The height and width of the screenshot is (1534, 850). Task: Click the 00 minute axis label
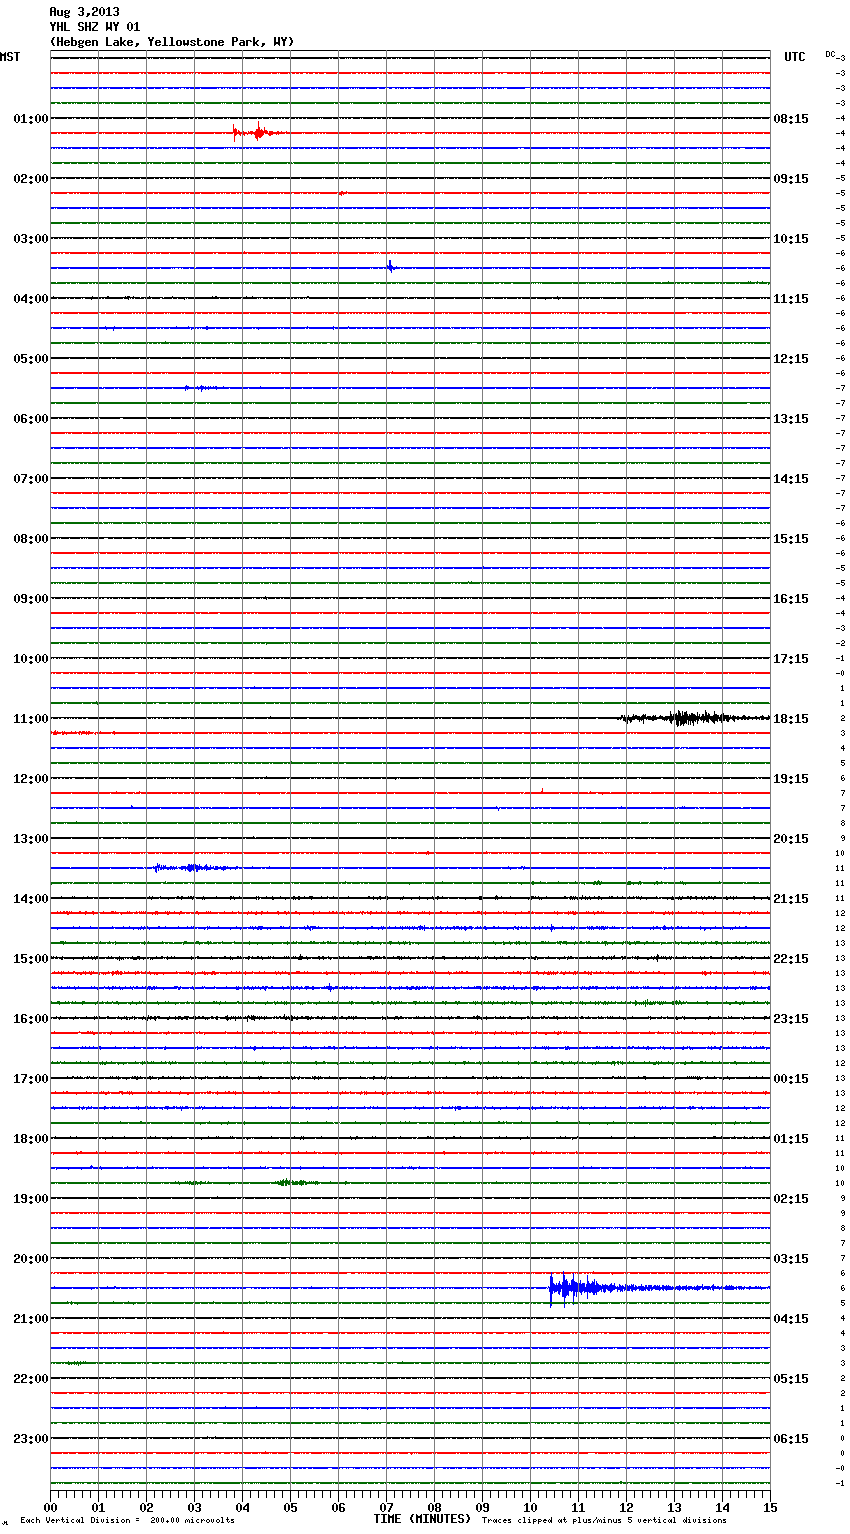coord(50,1507)
